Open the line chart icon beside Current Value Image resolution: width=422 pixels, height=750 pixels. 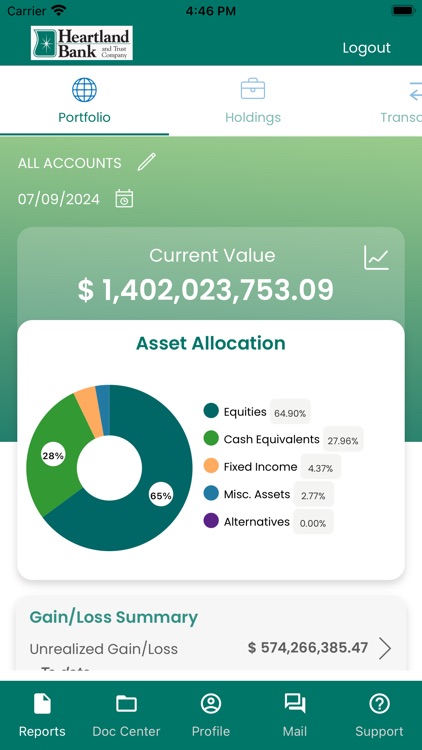(x=377, y=257)
